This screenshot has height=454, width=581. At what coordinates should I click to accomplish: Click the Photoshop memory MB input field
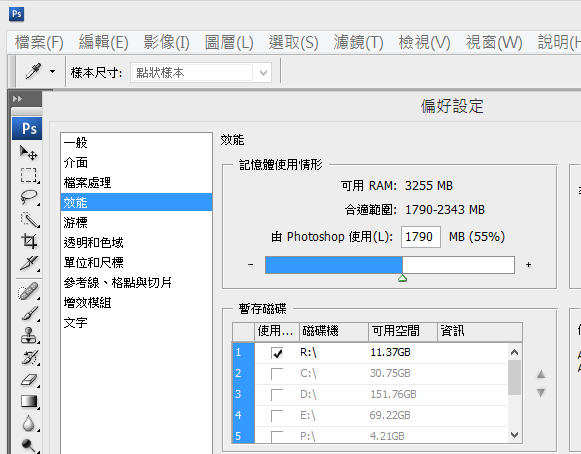point(421,237)
